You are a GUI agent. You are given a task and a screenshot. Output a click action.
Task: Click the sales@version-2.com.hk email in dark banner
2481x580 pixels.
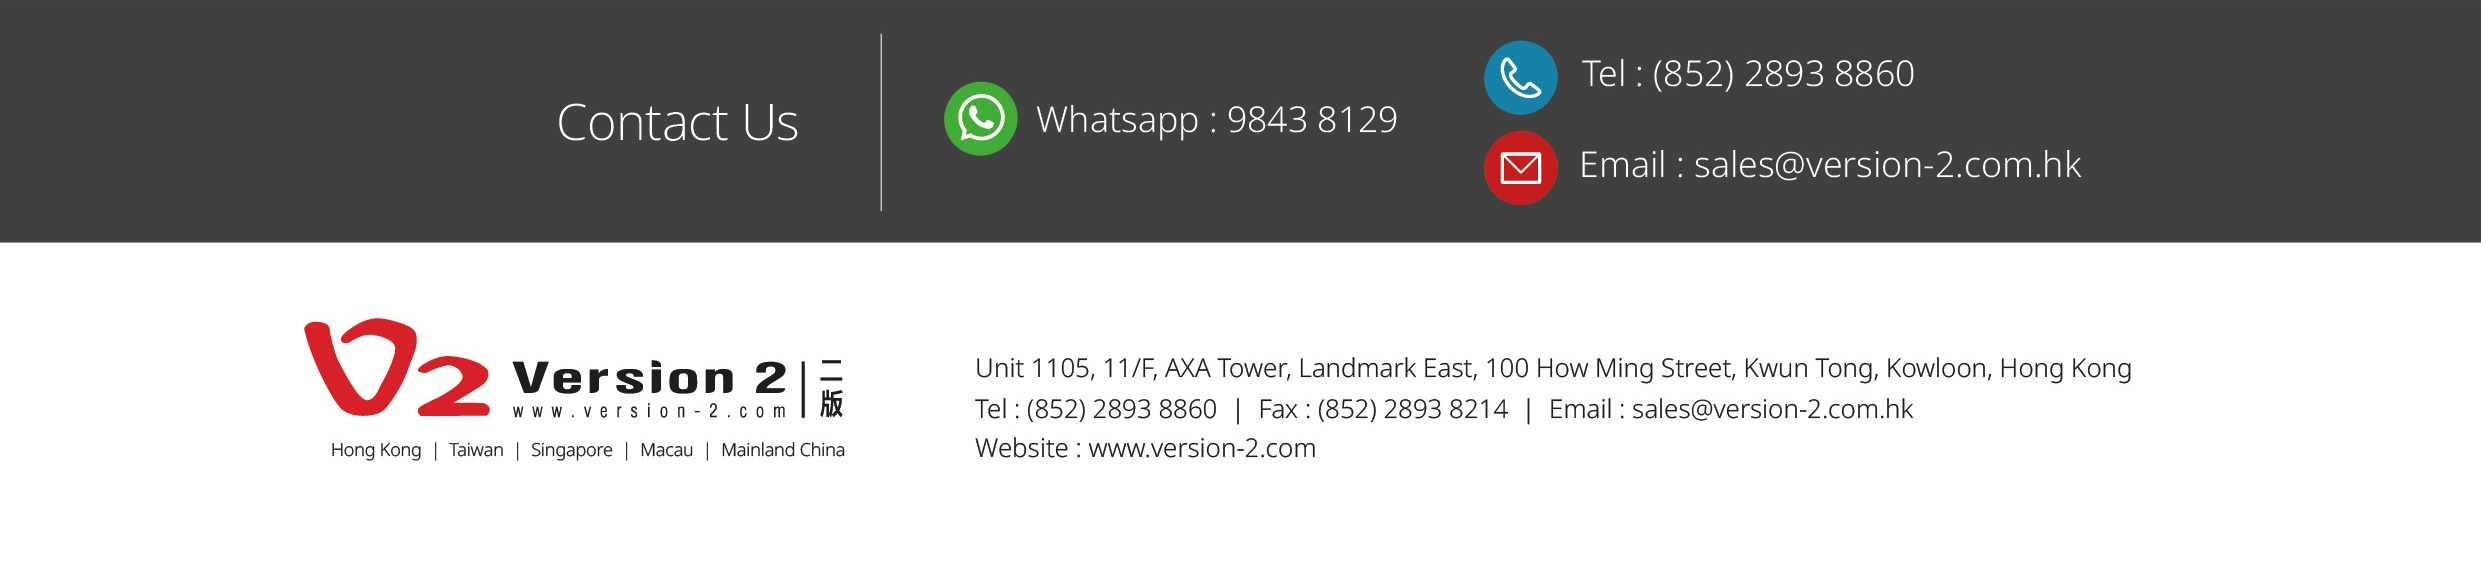point(1886,165)
